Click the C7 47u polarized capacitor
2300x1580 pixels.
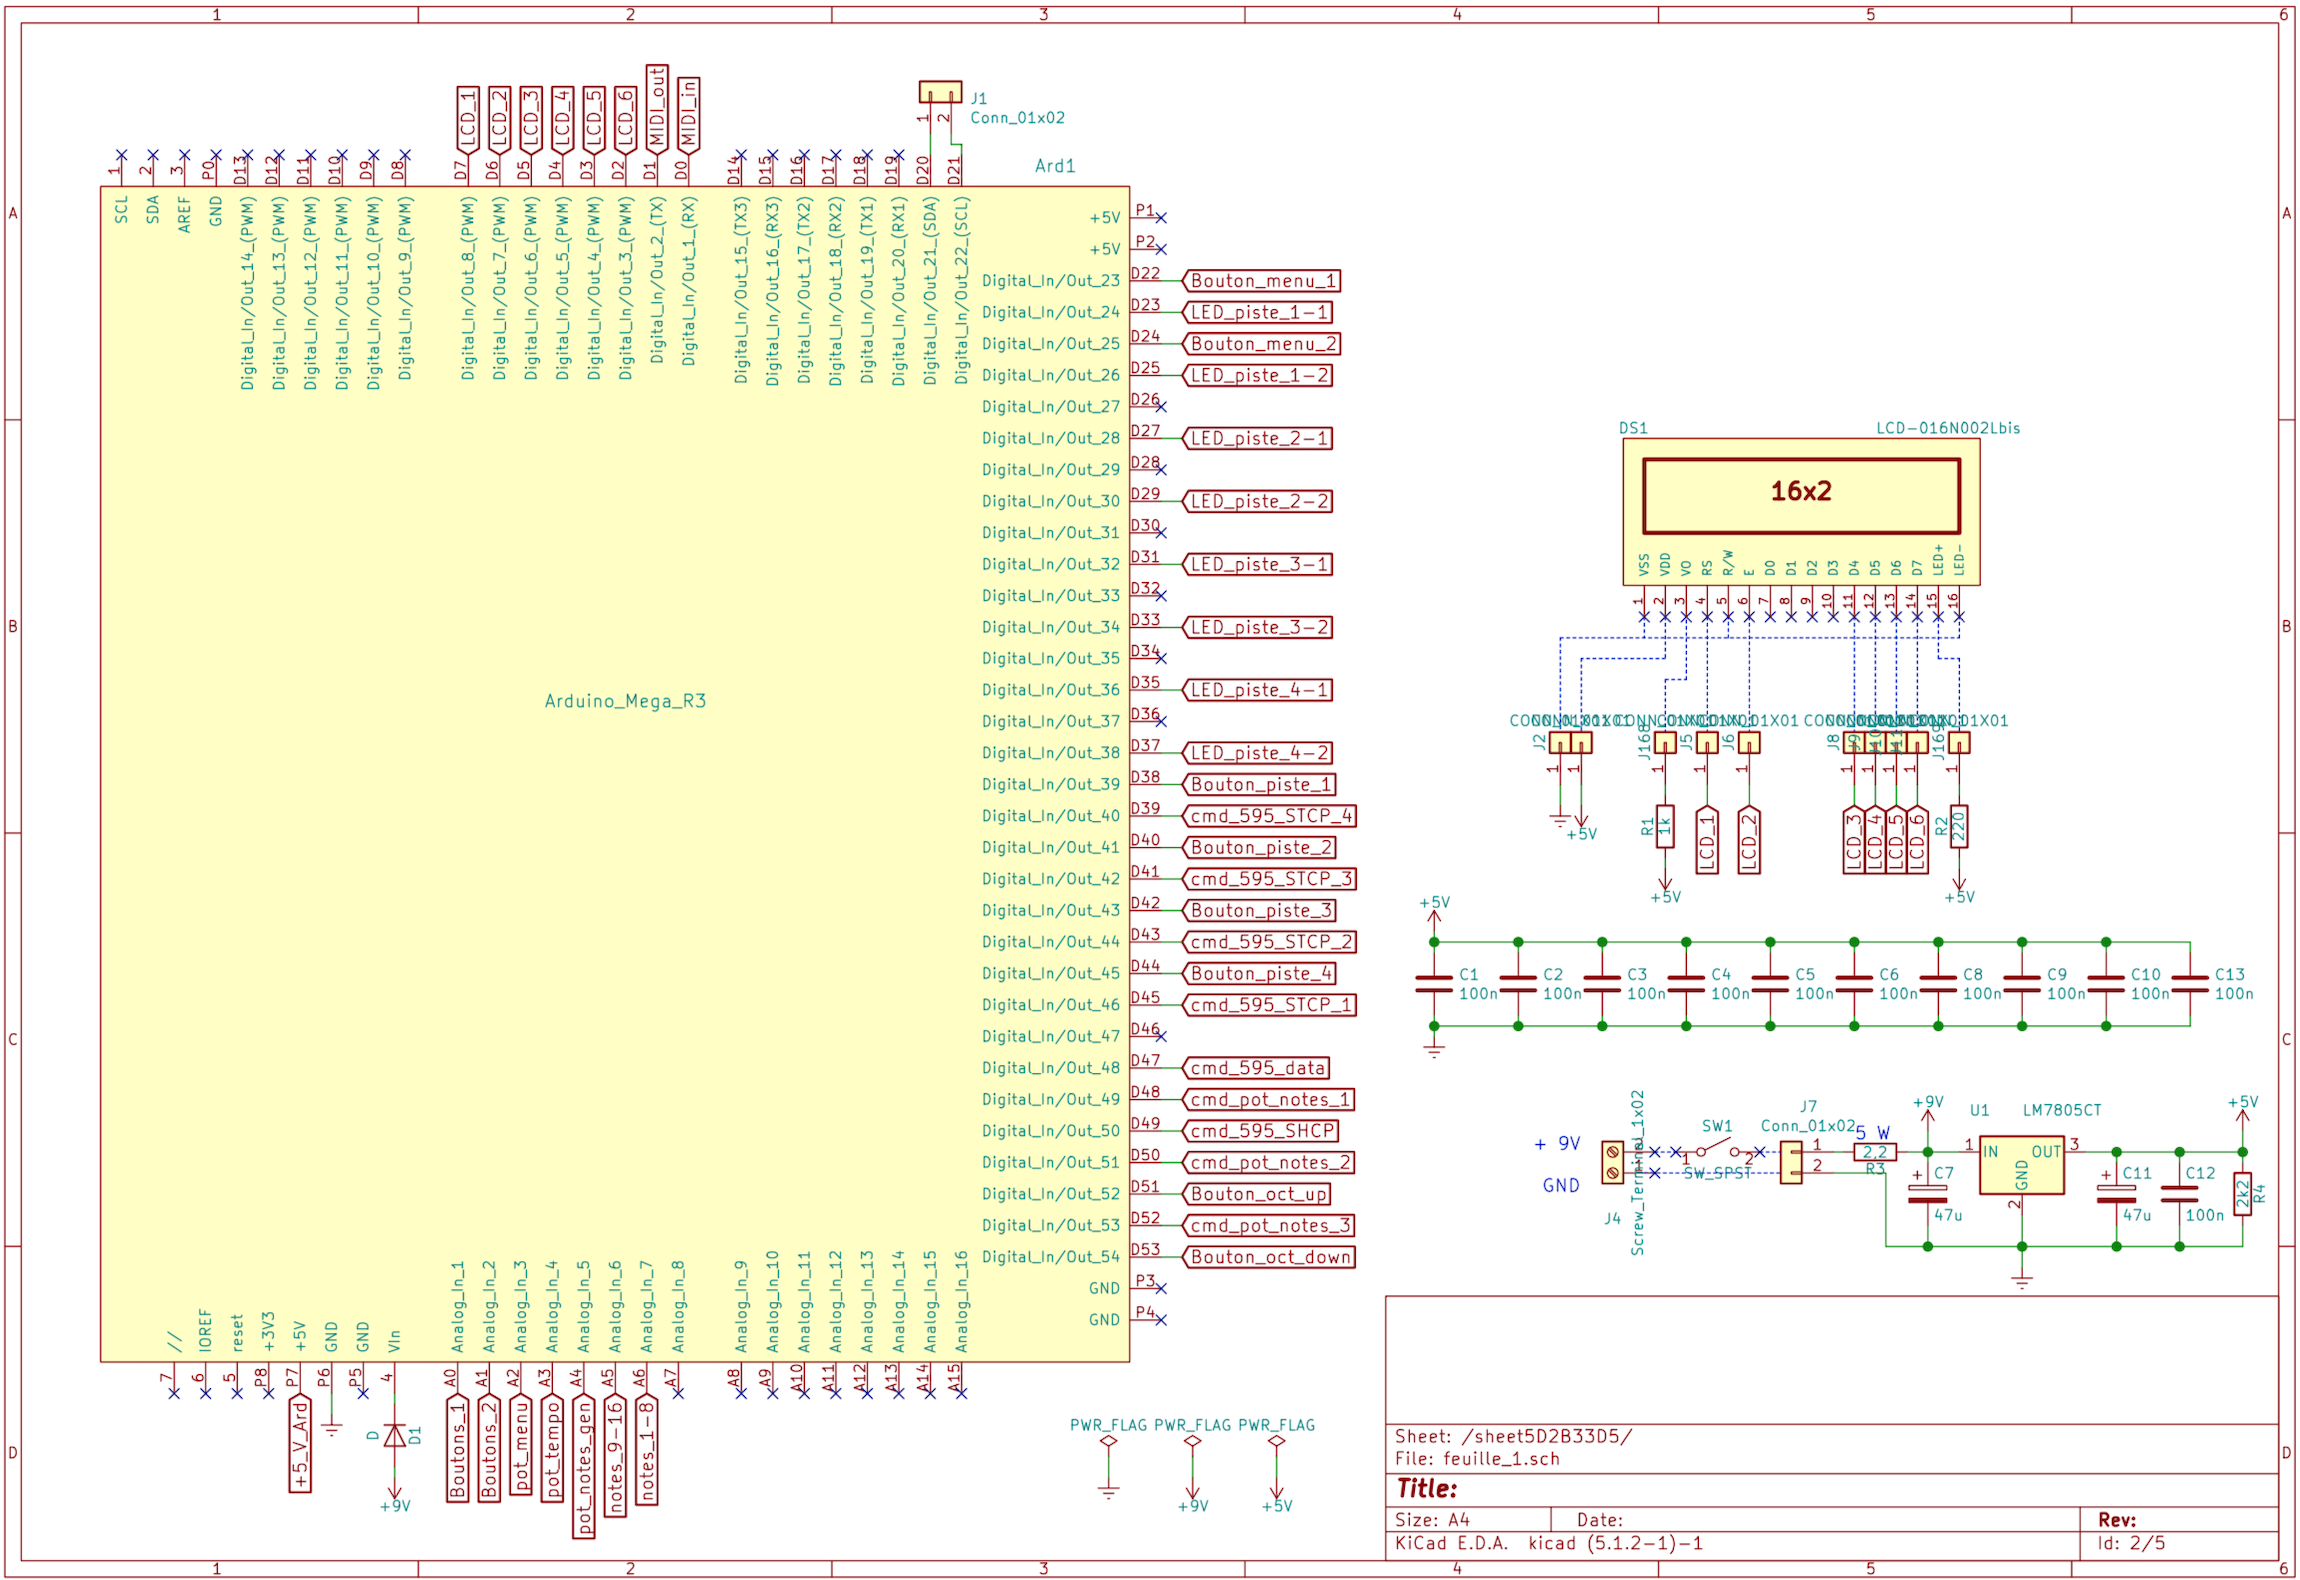click(x=1927, y=1192)
